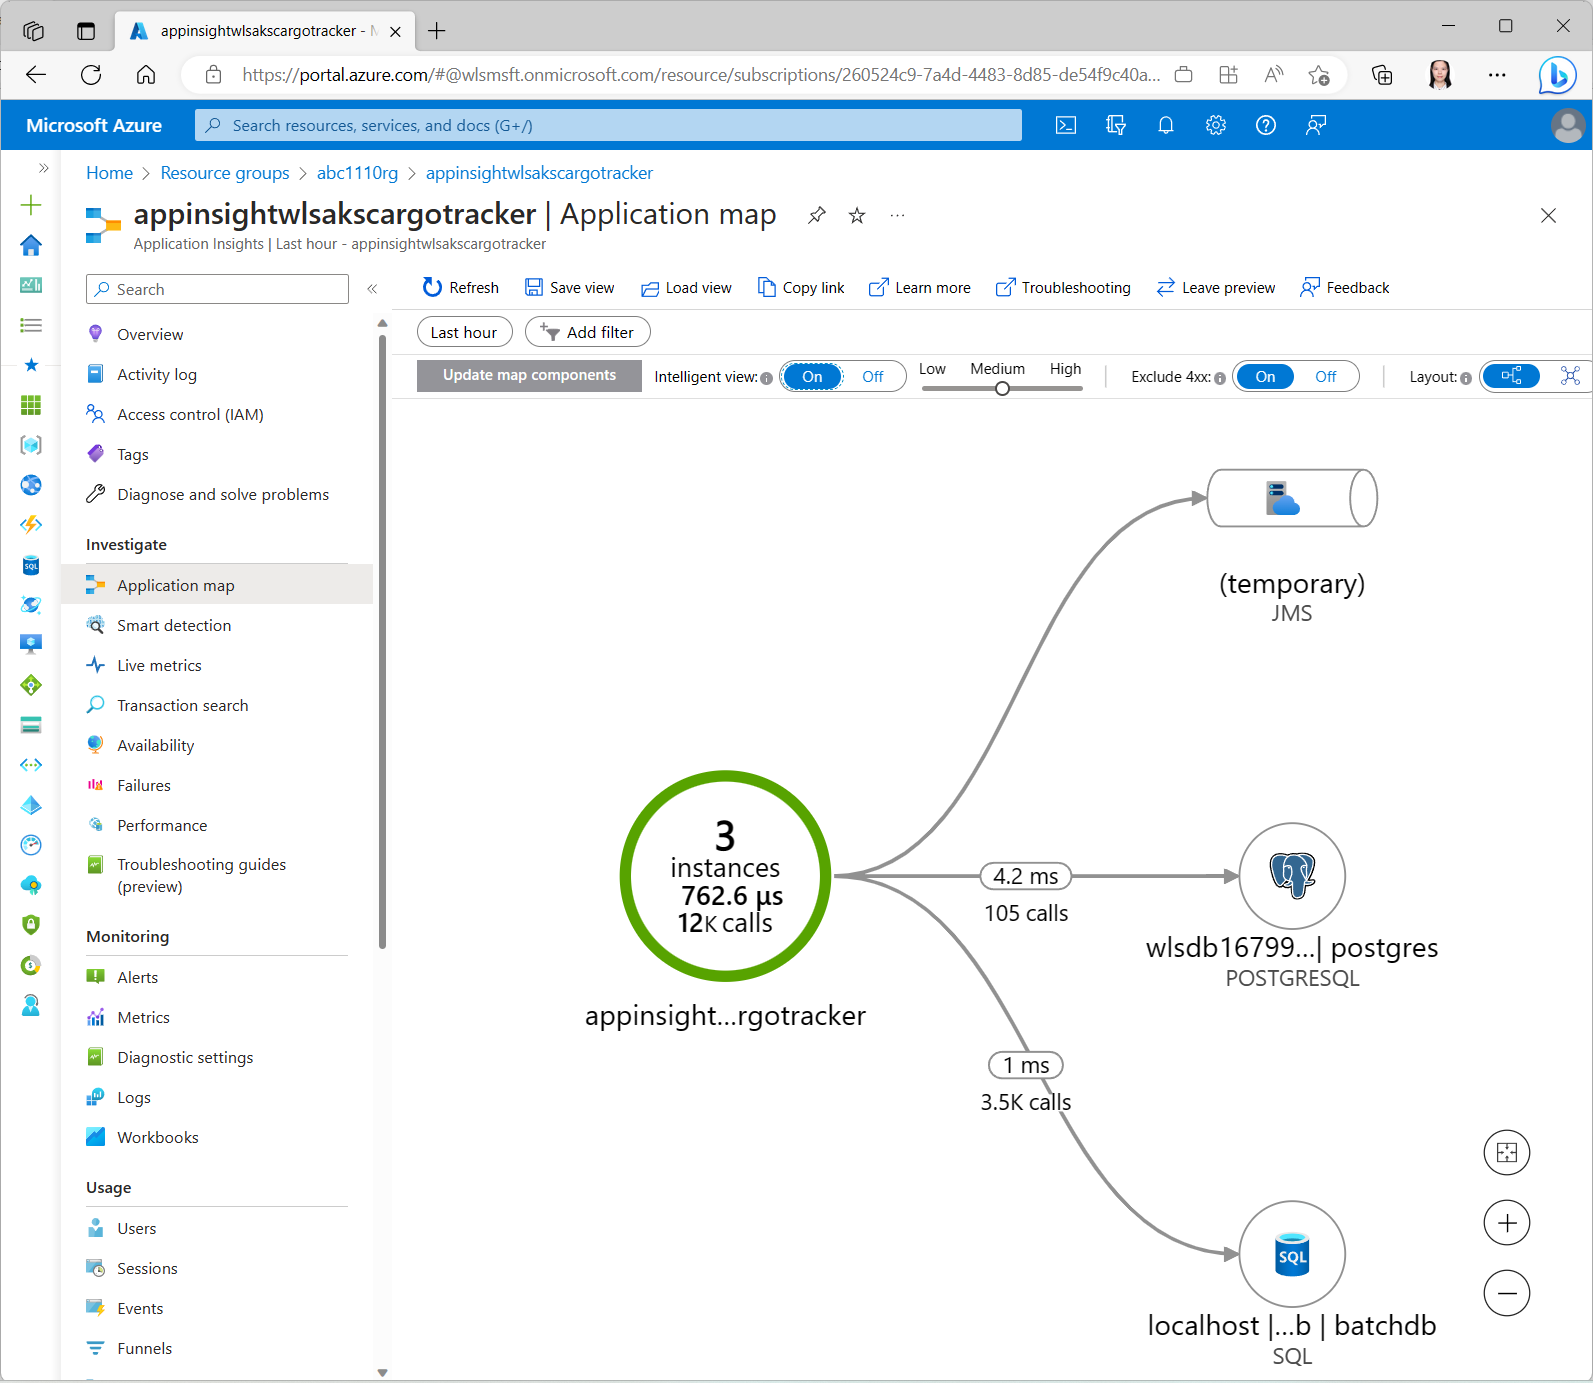Fit the map to screen
This screenshot has width=1593, height=1383.
coord(1507,1153)
